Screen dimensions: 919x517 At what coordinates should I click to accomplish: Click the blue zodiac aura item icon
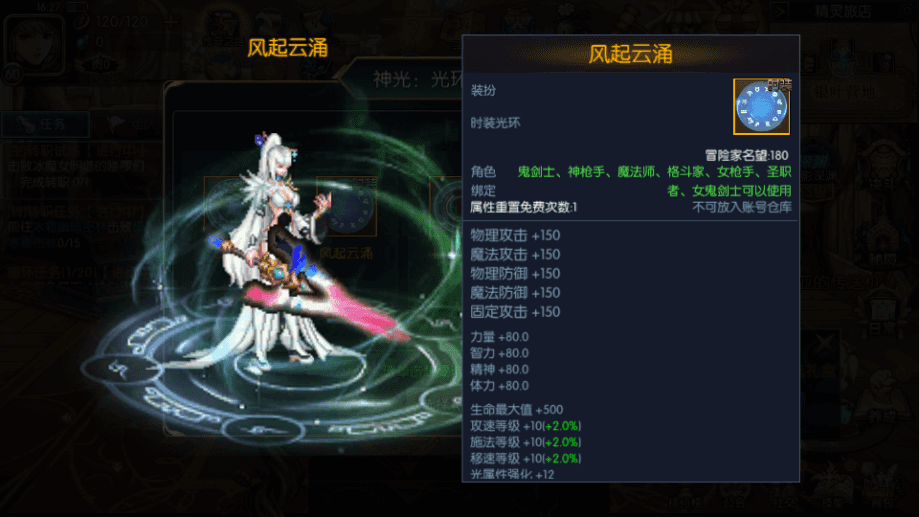pyautogui.click(x=761, y=107)
